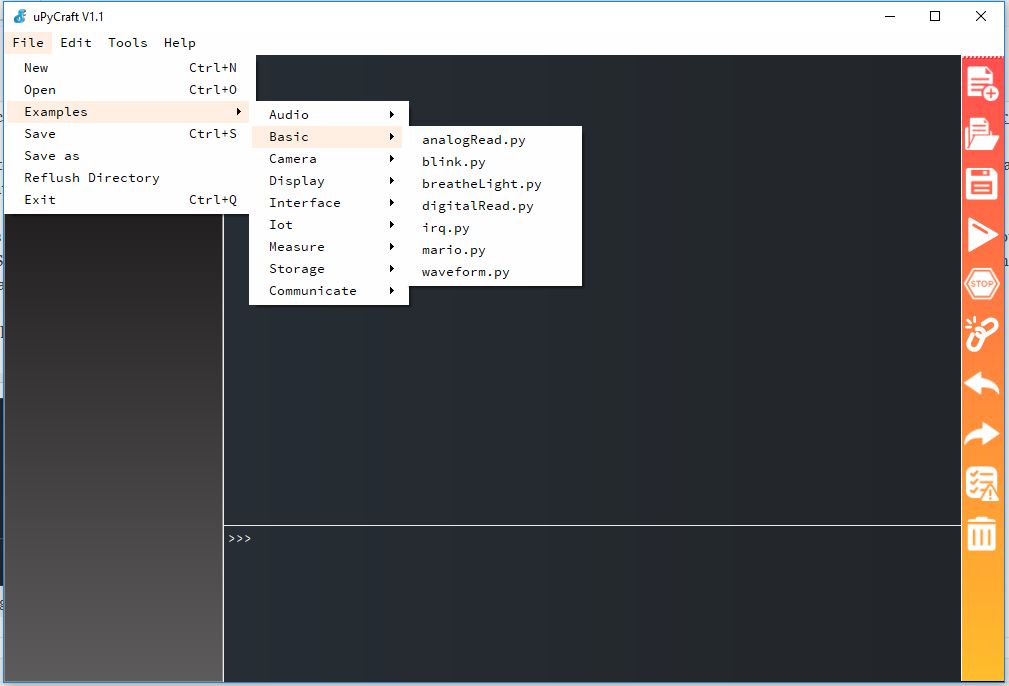Expand the Interface examples submenu
Screen dimensions: 1009x686
(329, 203)
